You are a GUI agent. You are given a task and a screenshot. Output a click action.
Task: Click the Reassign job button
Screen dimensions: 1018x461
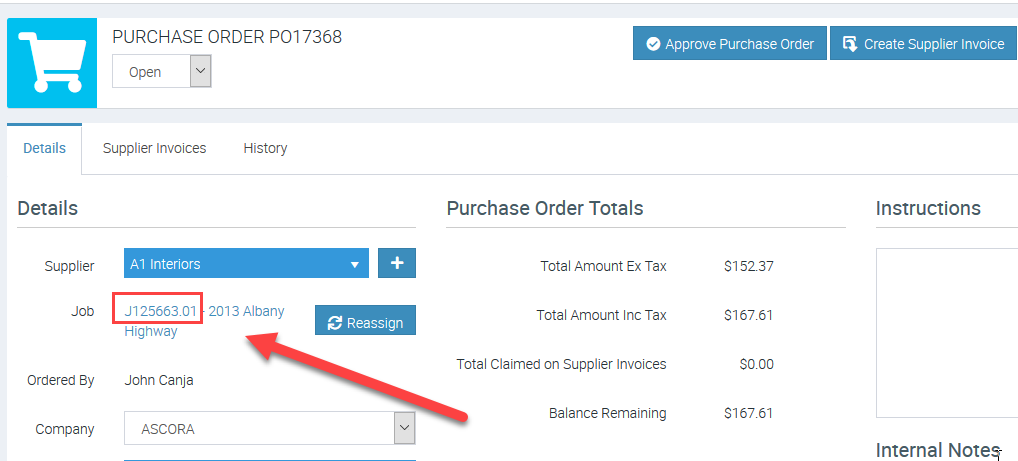click(x=365, y=322)
